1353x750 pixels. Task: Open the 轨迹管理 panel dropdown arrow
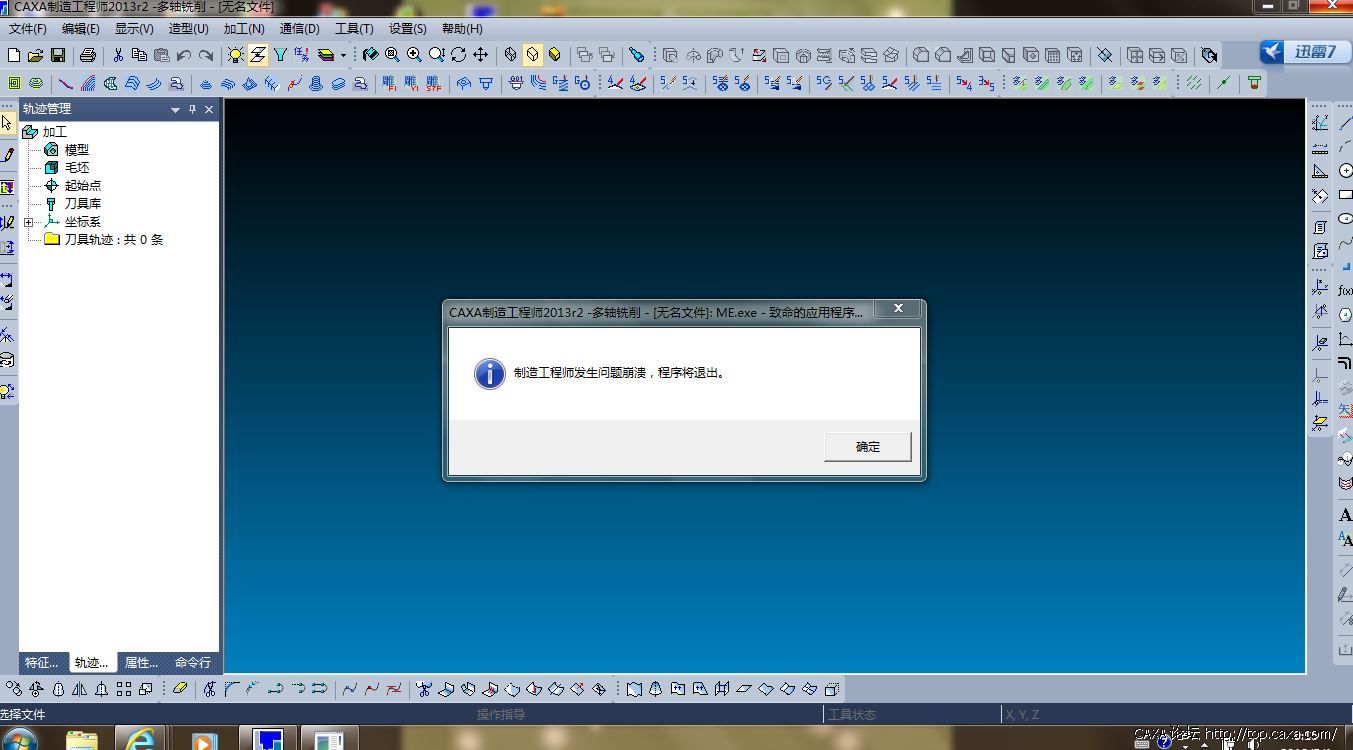click(176, 109)
